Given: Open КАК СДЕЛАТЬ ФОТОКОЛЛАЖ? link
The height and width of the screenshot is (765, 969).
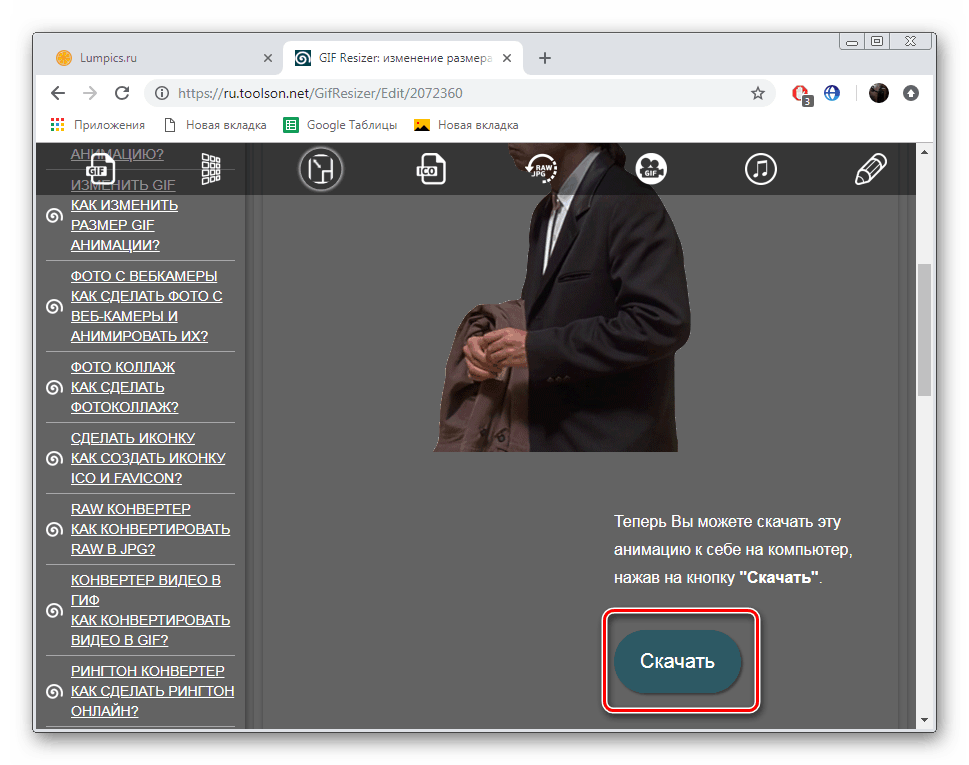Looking at the screenshot, I should pyautogui.click(x=124, y=397).
